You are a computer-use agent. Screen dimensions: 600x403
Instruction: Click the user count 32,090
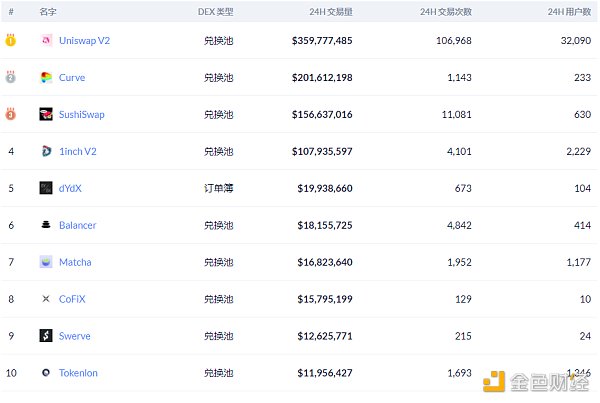(576, 41)
